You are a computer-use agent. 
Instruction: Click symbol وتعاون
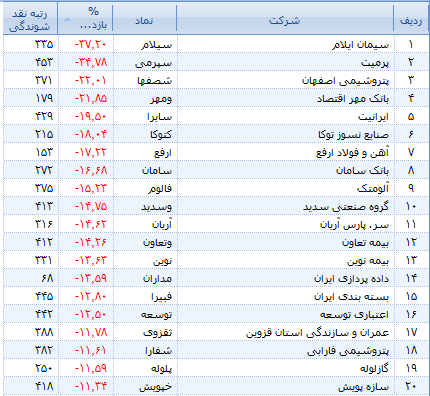158,243
